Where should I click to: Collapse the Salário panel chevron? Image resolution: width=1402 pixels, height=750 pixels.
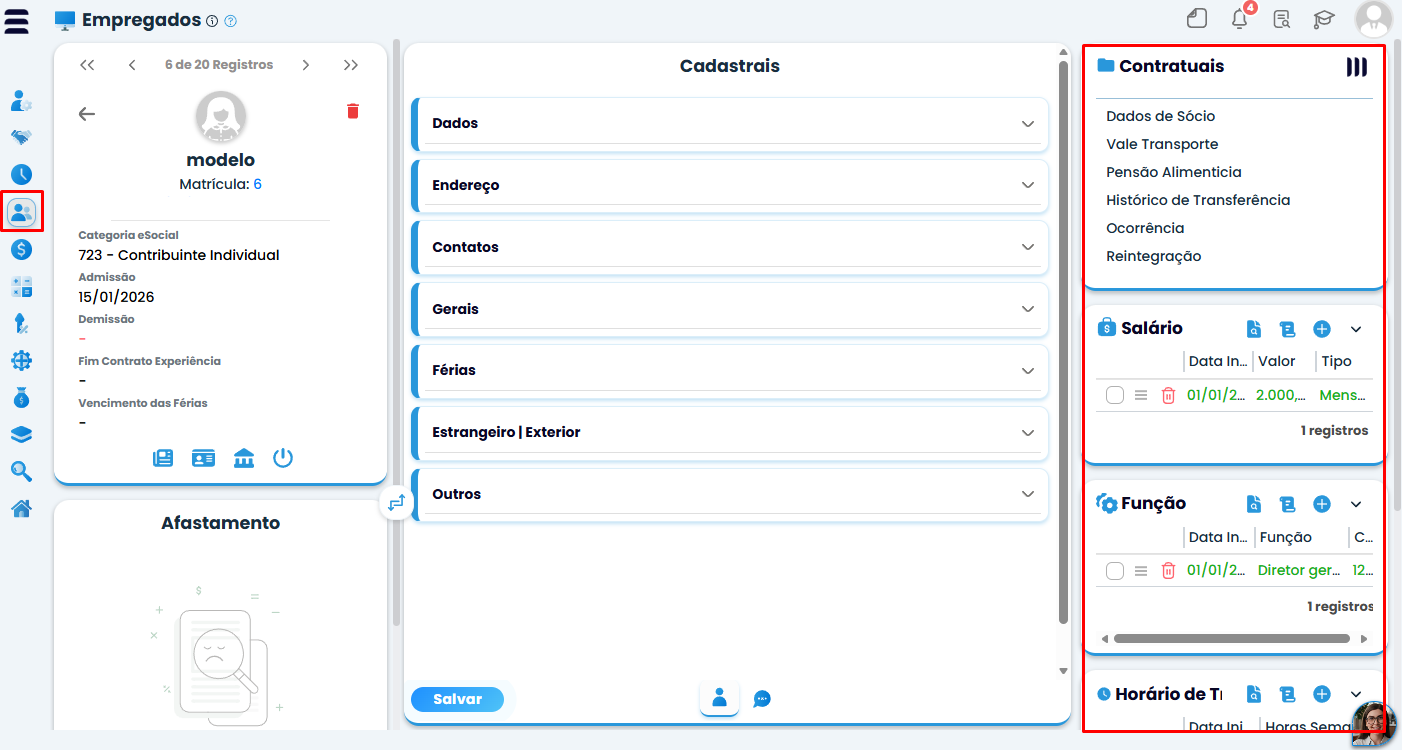[1356, 329]
